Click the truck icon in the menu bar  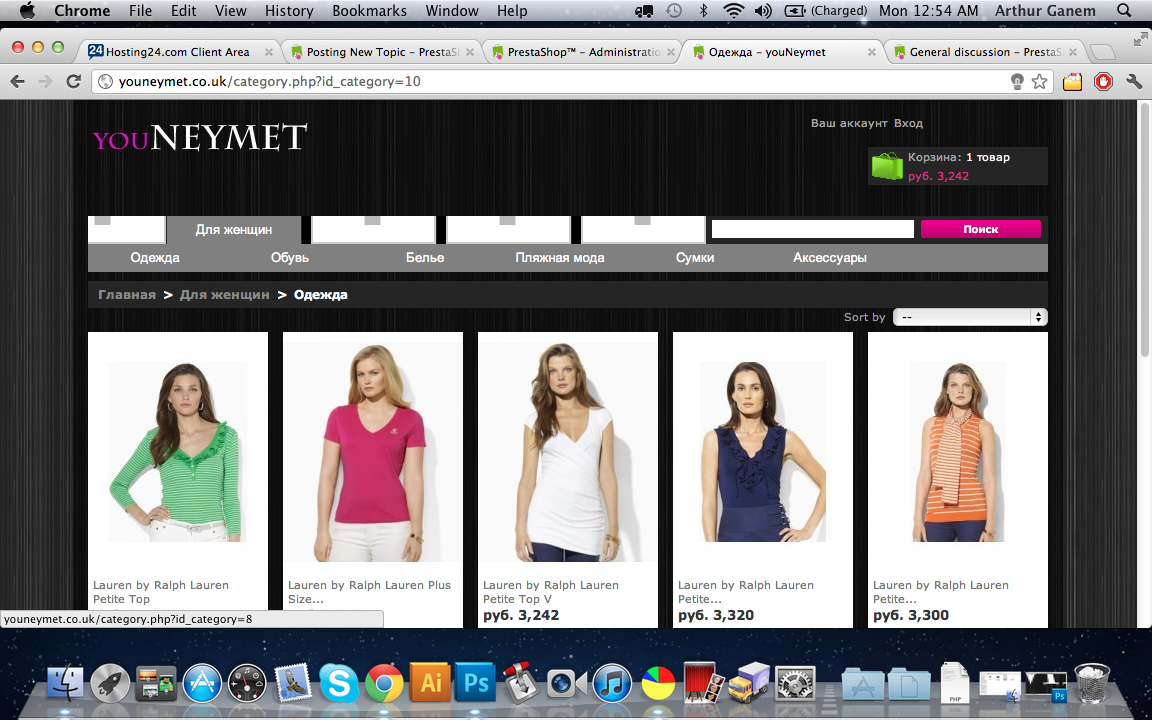coord(644,10)
